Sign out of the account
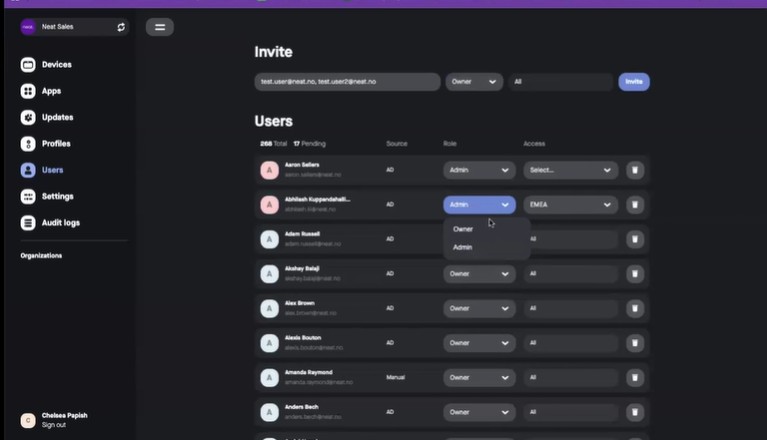 [x=54, y=425]
